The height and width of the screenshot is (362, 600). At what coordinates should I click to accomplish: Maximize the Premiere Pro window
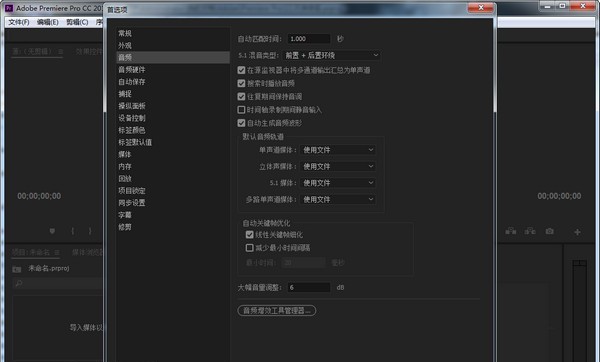point(562,6)
